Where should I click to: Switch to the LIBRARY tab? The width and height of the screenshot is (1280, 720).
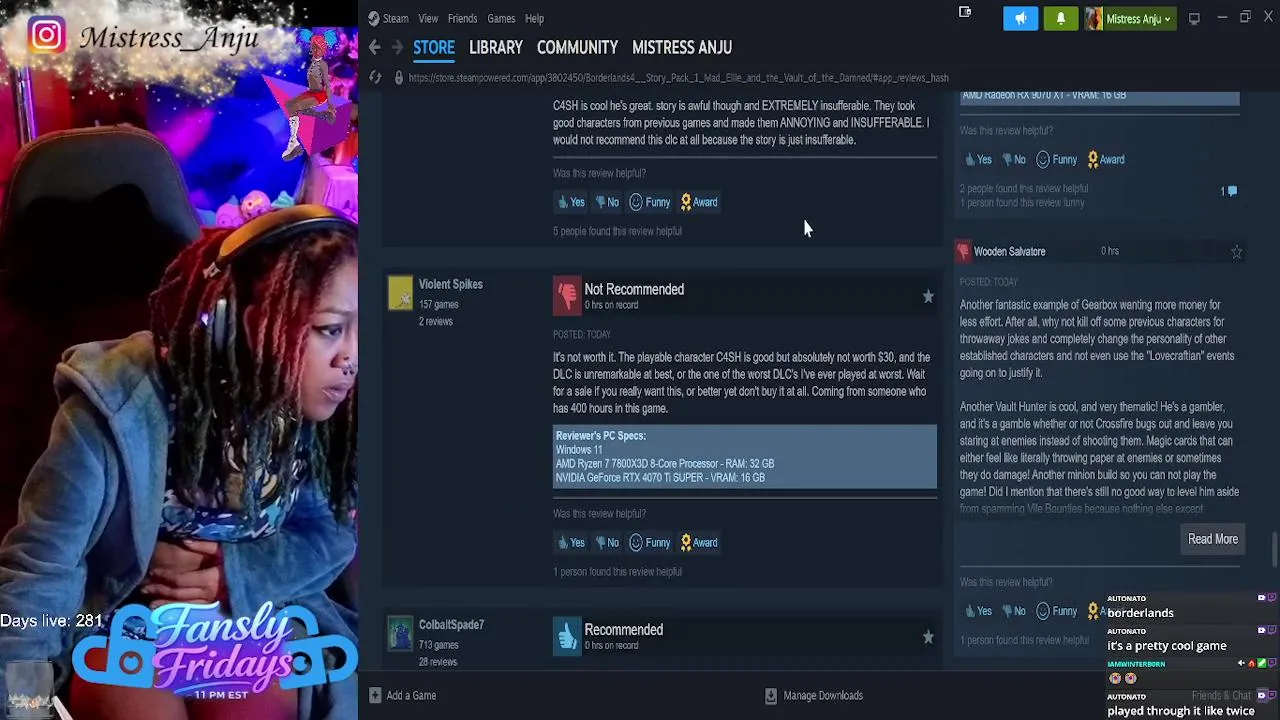496,47
